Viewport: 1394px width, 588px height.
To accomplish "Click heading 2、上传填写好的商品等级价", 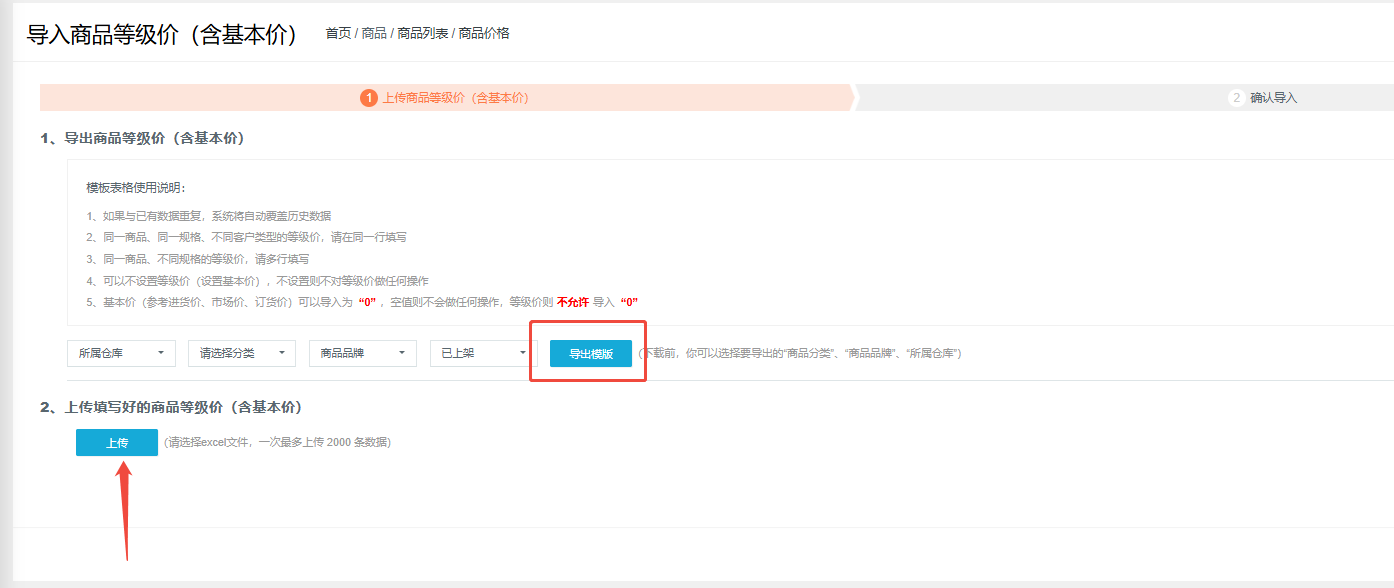I will pyautogui.click(x=171, y=407).
